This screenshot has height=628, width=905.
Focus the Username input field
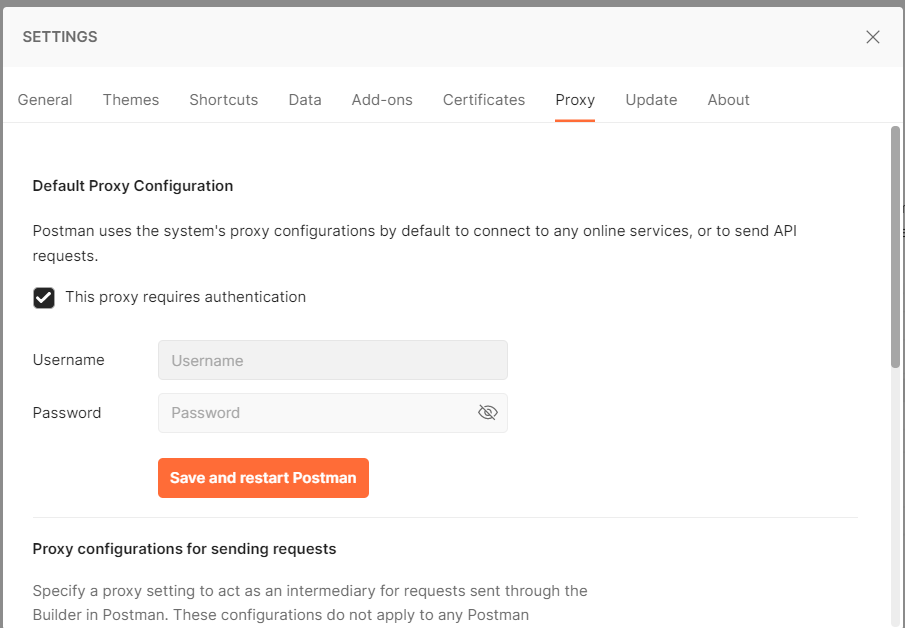[333, 360]
